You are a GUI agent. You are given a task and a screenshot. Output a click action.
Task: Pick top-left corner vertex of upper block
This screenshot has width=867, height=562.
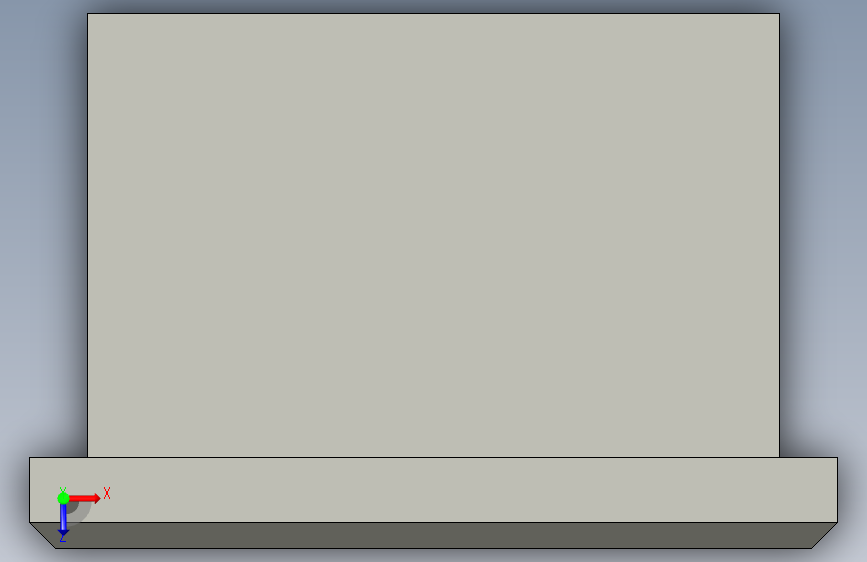[87, 13]
